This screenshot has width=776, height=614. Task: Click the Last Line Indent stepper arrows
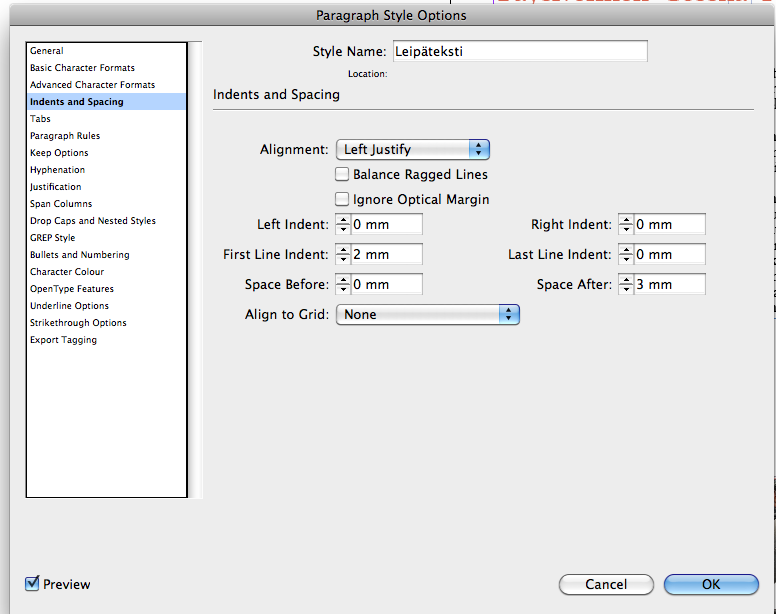[x=625, y=255]
